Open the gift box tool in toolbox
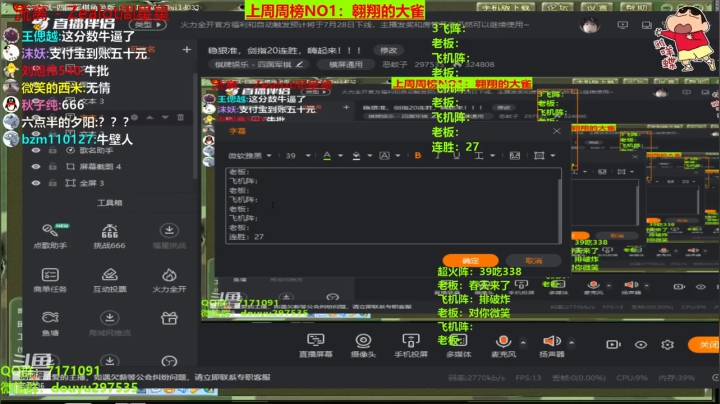The image size is (720, 404). (169, 318)
